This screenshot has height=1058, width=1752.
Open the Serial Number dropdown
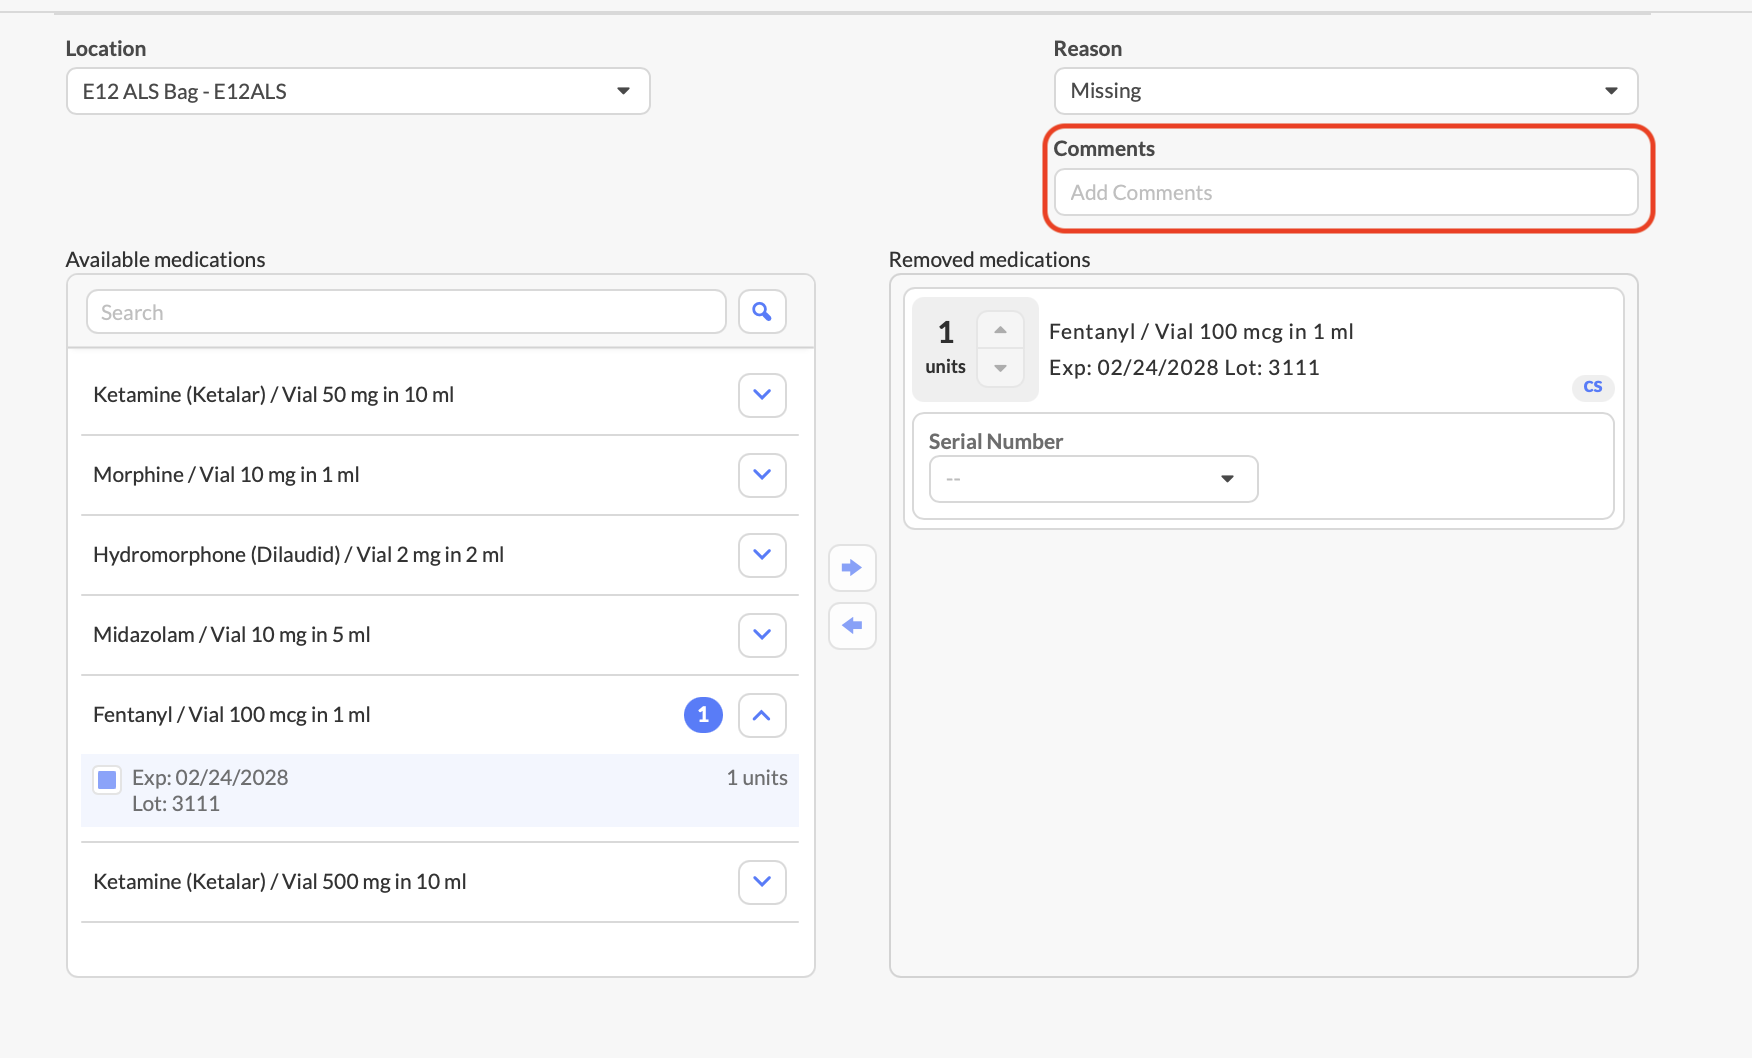click(x=1093, y=479)
